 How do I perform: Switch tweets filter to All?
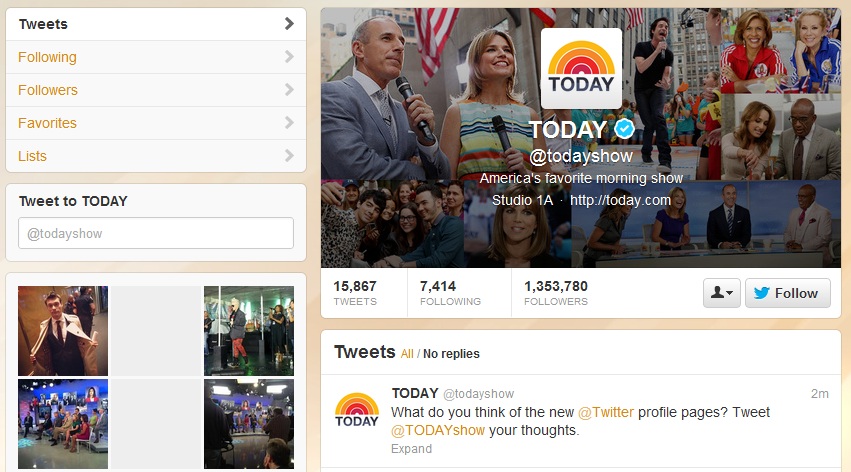pyautogui.click(x=407, y=354)
